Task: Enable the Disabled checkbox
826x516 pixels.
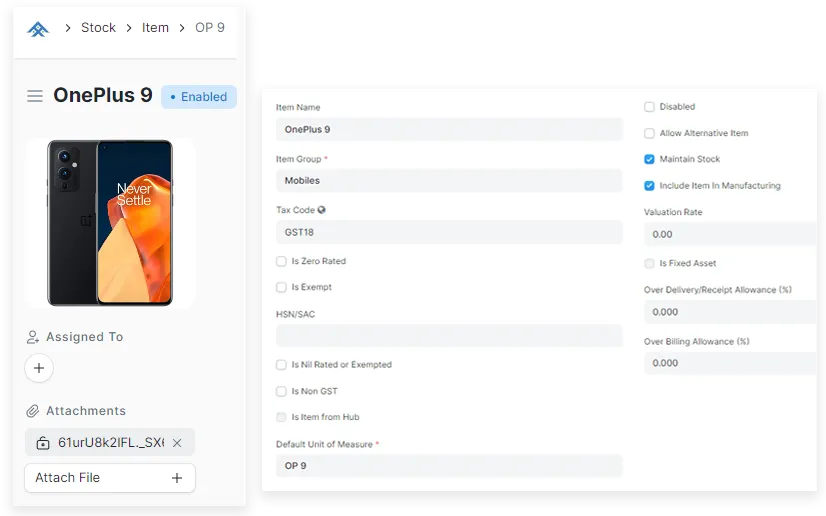Action: point(650,107)
